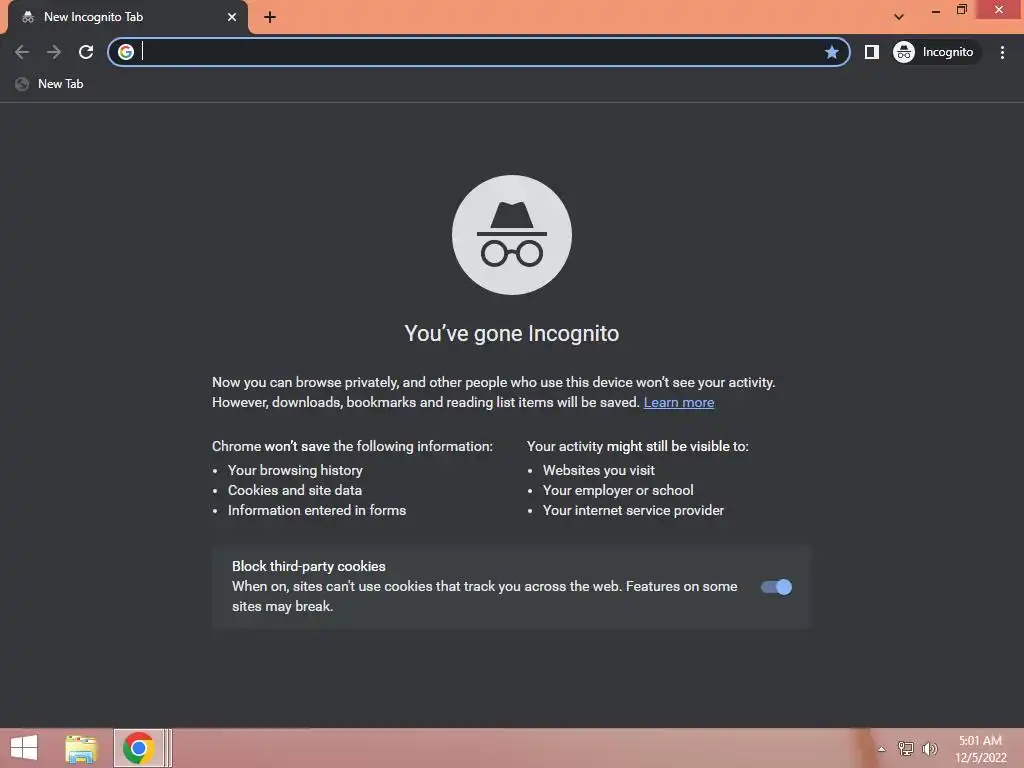This screenshot has height=768, width=1024.
Task: Click 'Websites you visit' list item
Action: tap(598, 470)
